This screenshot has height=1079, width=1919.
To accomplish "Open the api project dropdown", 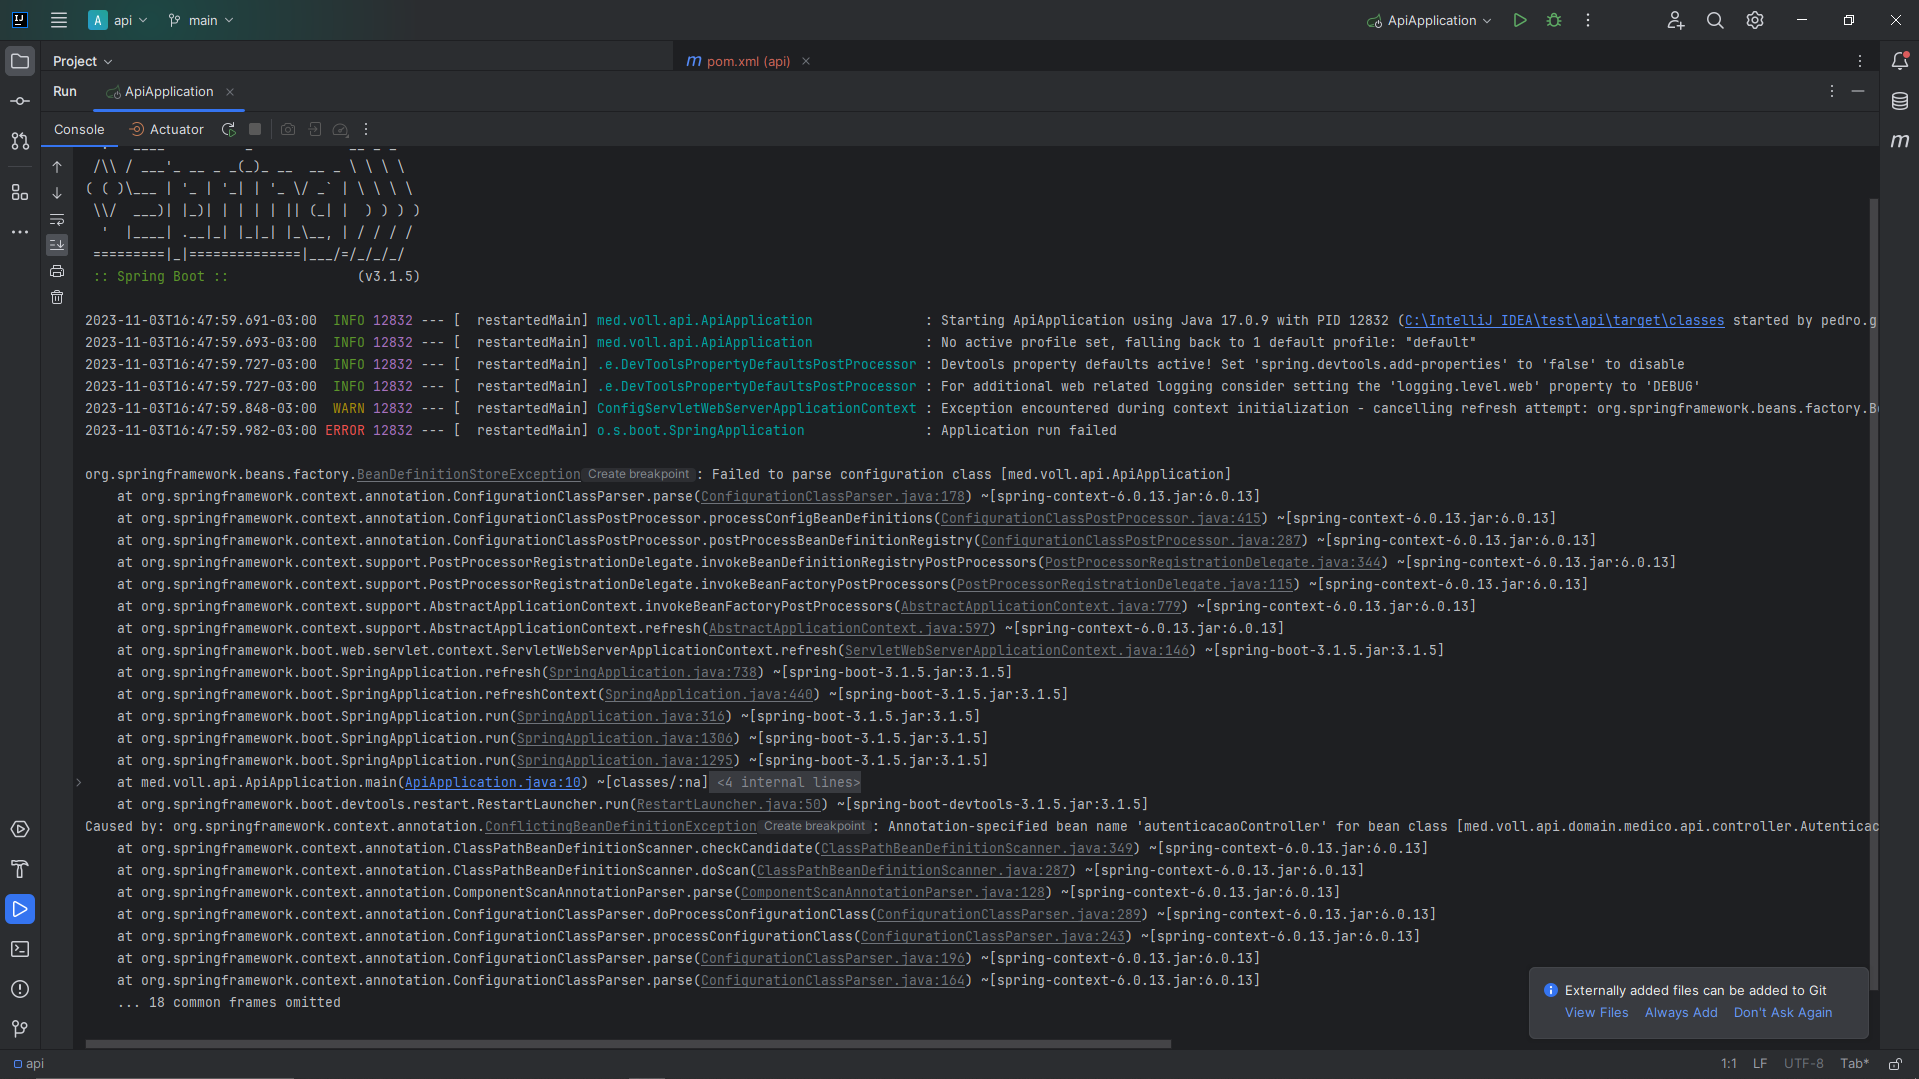I will 118,20.
